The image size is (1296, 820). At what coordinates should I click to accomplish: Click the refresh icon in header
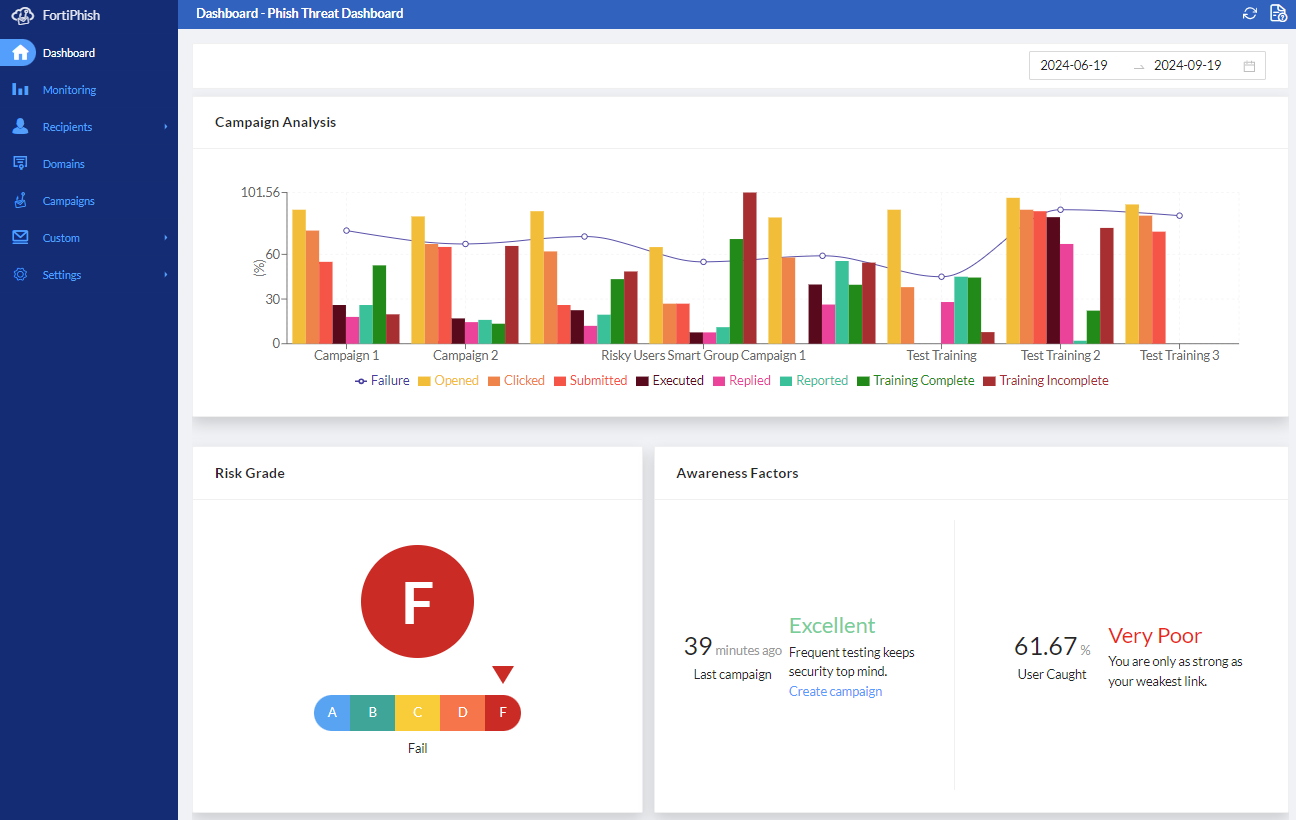coord(1250,13)
